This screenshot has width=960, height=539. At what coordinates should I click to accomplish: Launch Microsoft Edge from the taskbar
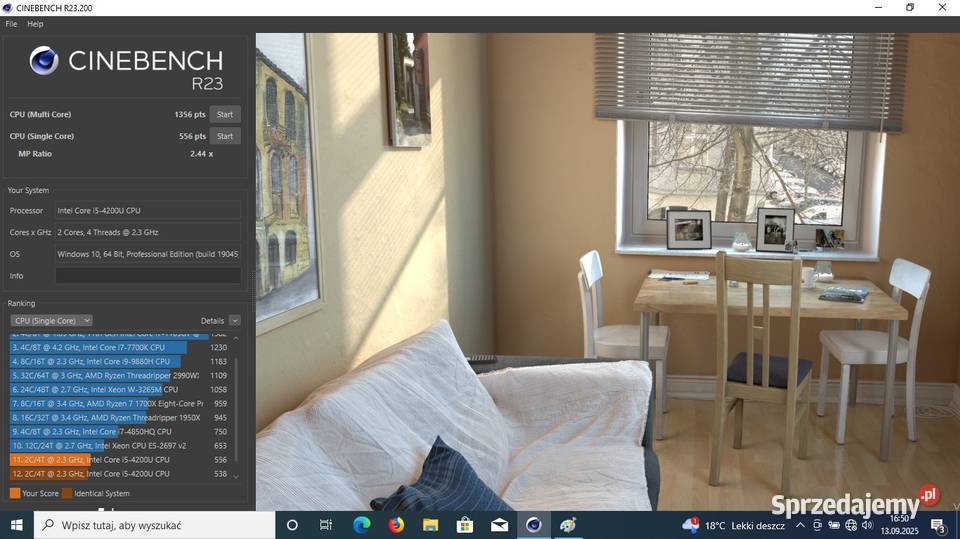click(361, 525)
